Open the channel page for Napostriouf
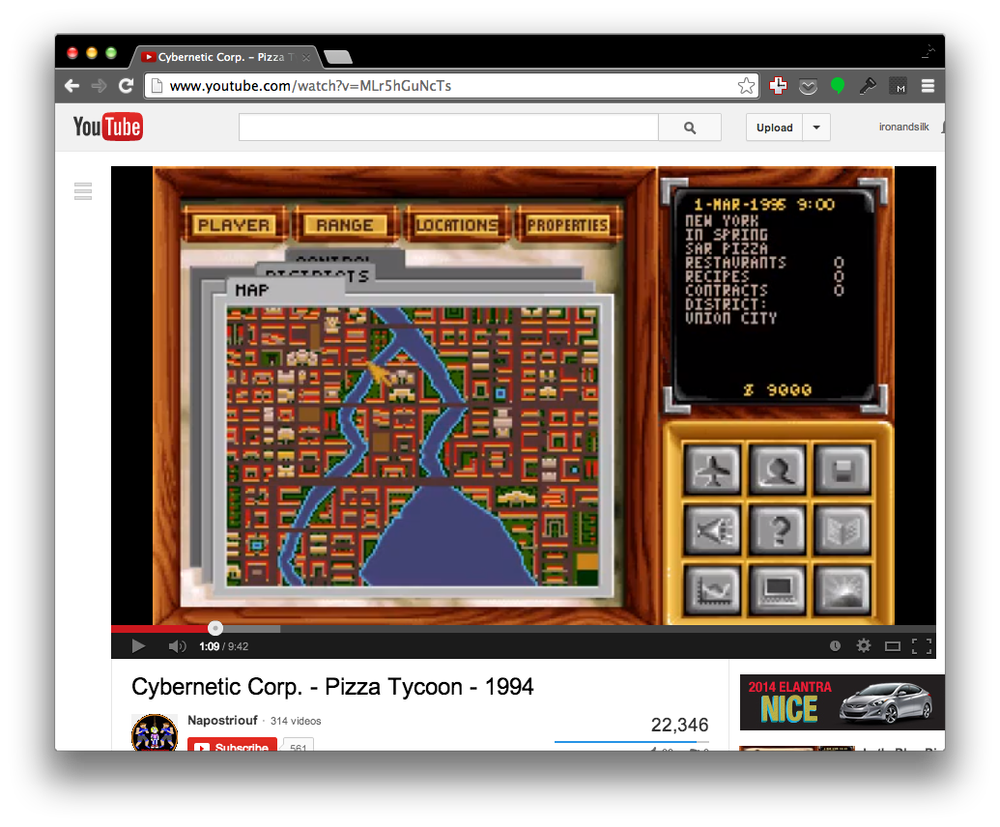 click(222, 720)
